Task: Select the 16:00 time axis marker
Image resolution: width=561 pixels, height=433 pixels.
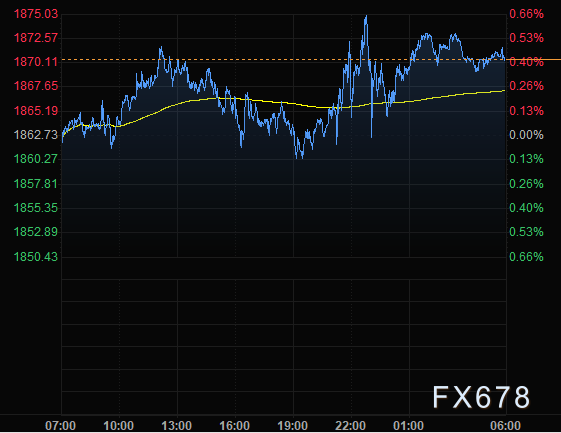Action: pos(234,425)
